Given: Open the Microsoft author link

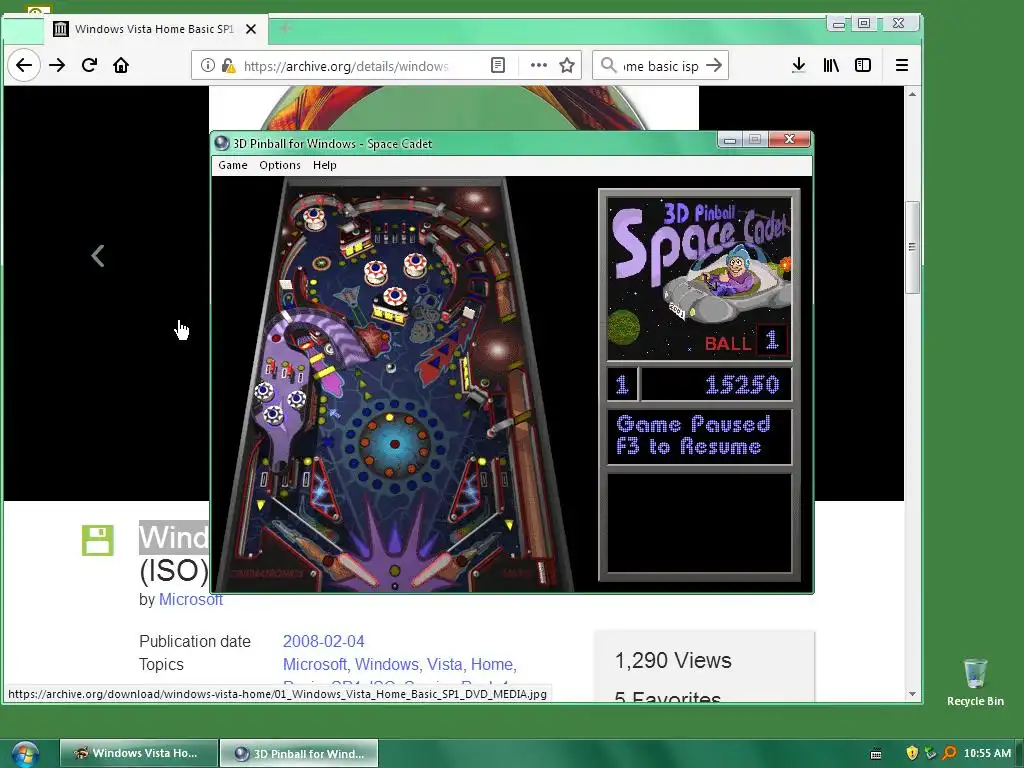Looking at the screenshot, I should point(191,600).
